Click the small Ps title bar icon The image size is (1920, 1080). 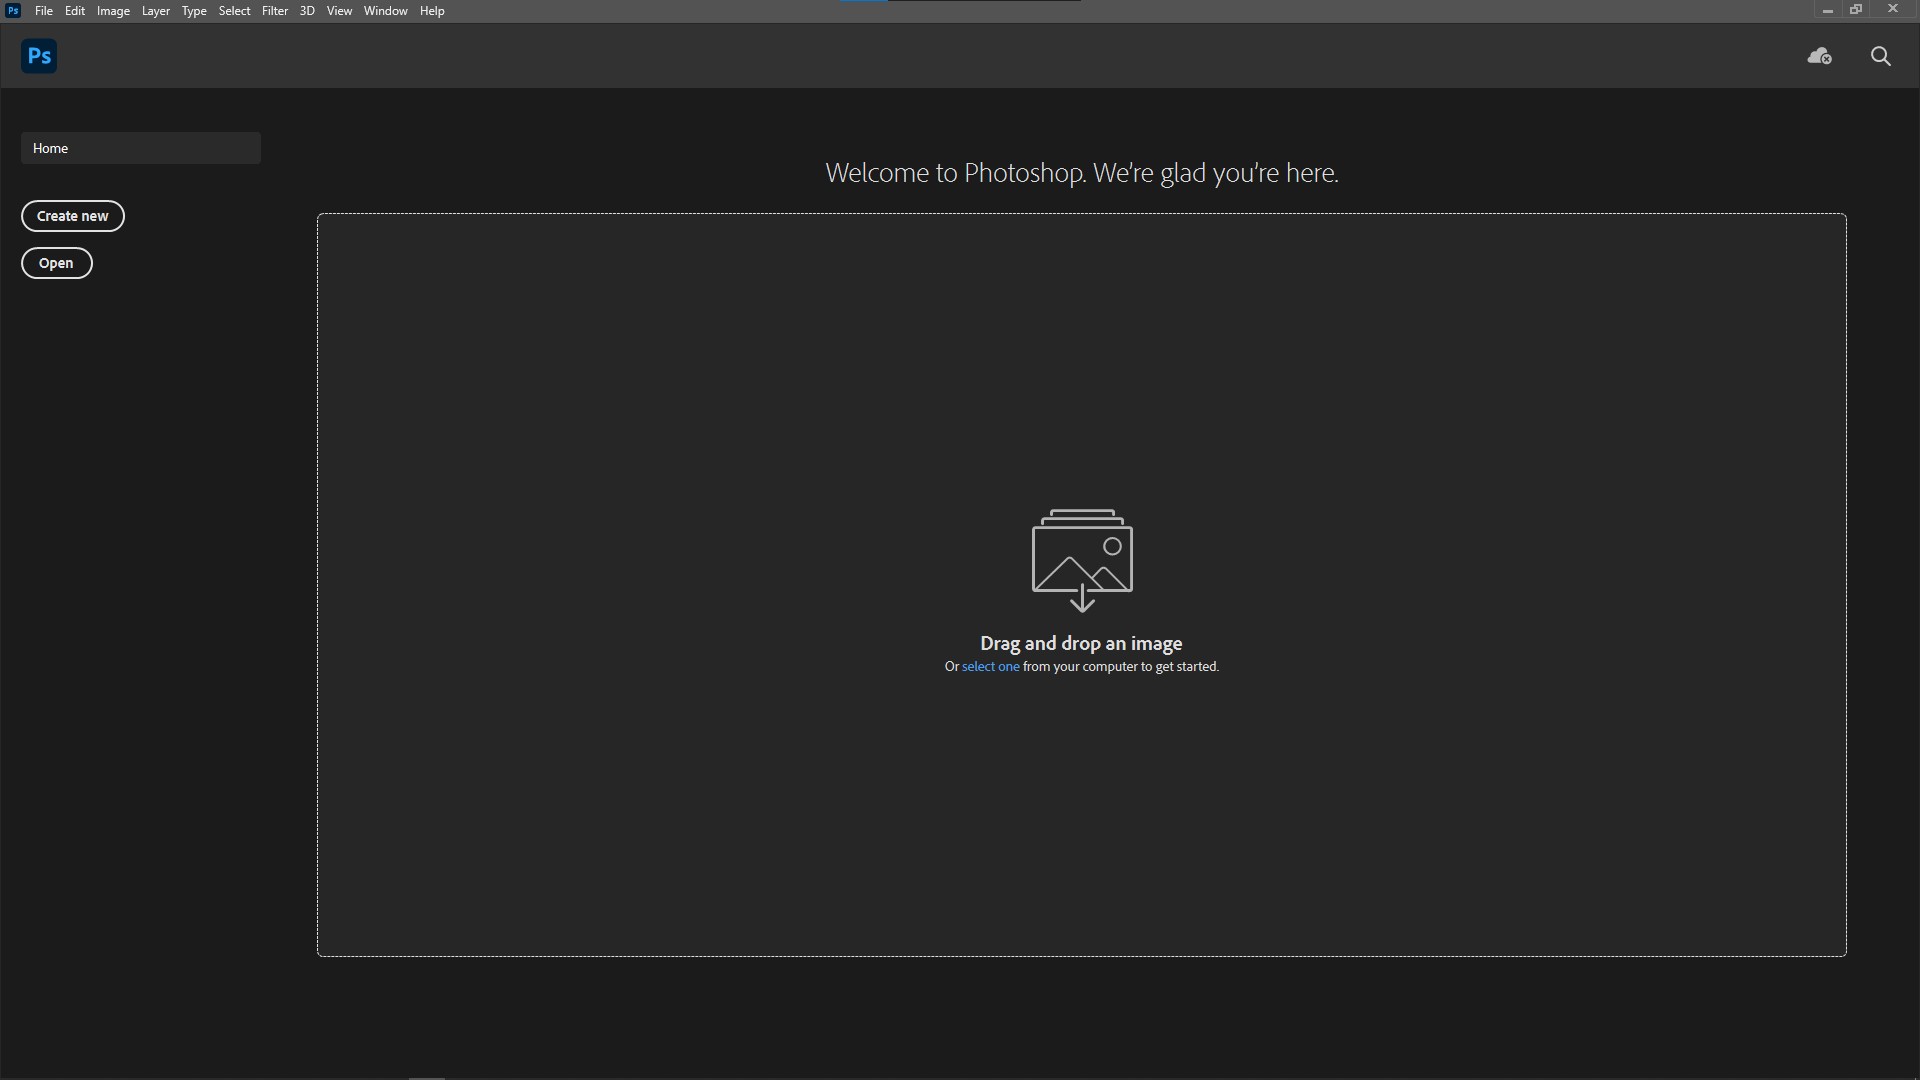click(13, 11)
